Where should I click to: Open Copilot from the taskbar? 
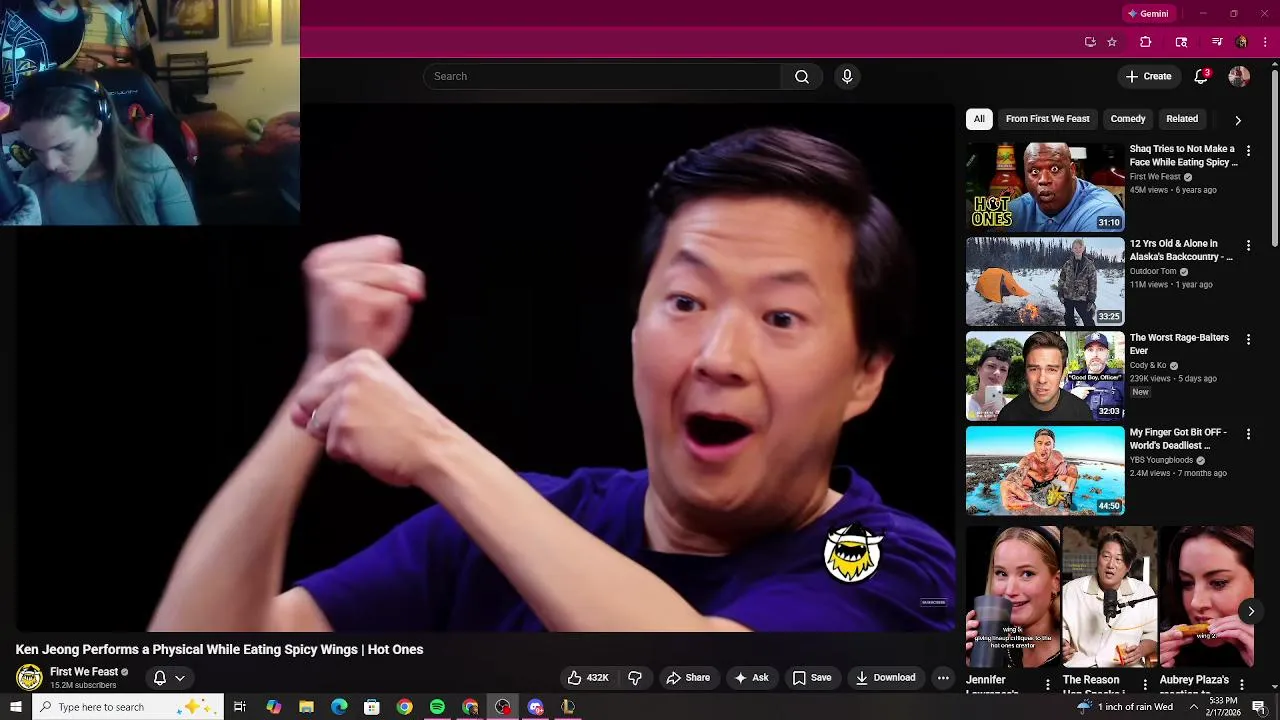coord(274,707)
